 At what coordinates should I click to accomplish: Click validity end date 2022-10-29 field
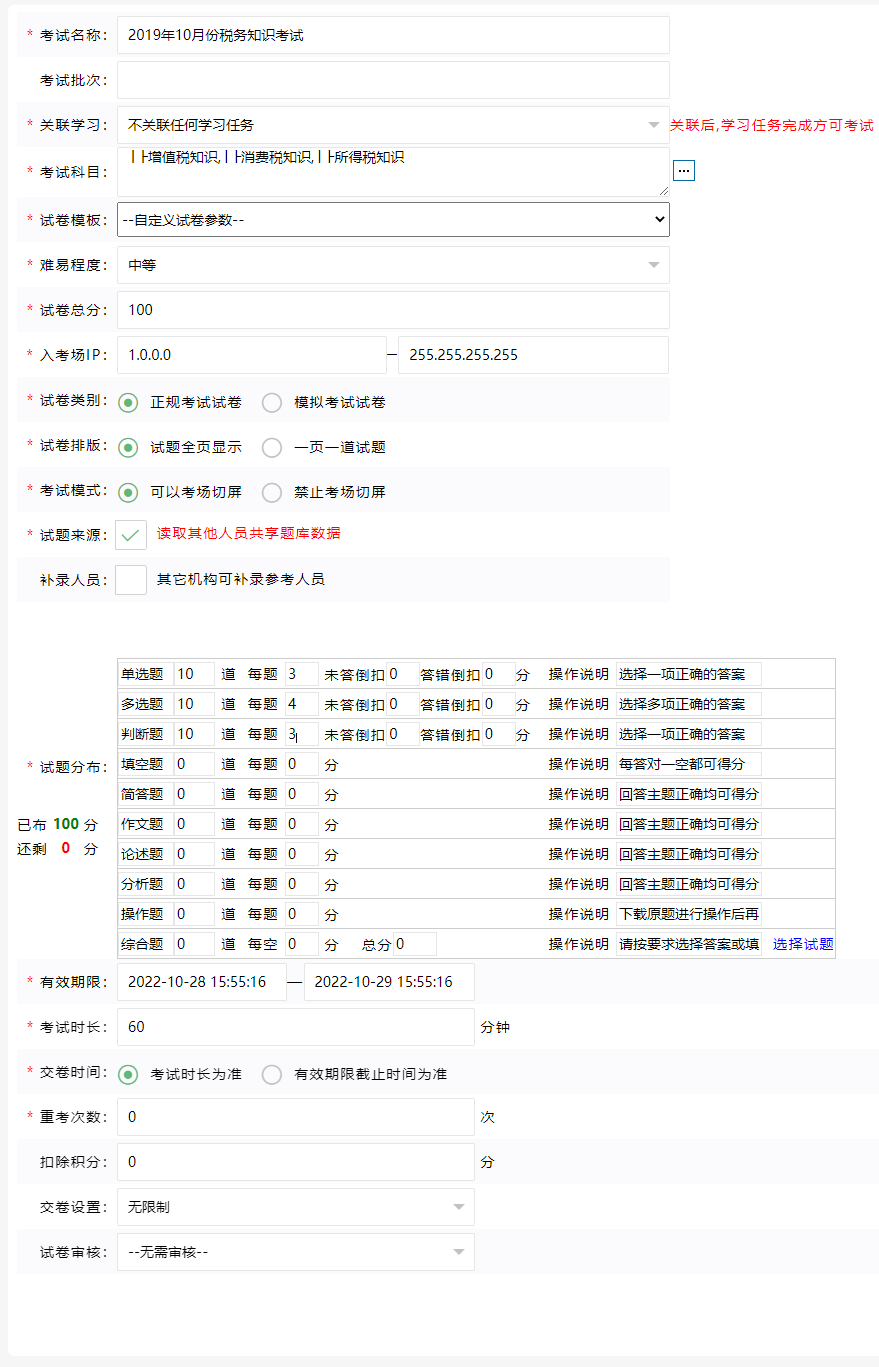389,982
